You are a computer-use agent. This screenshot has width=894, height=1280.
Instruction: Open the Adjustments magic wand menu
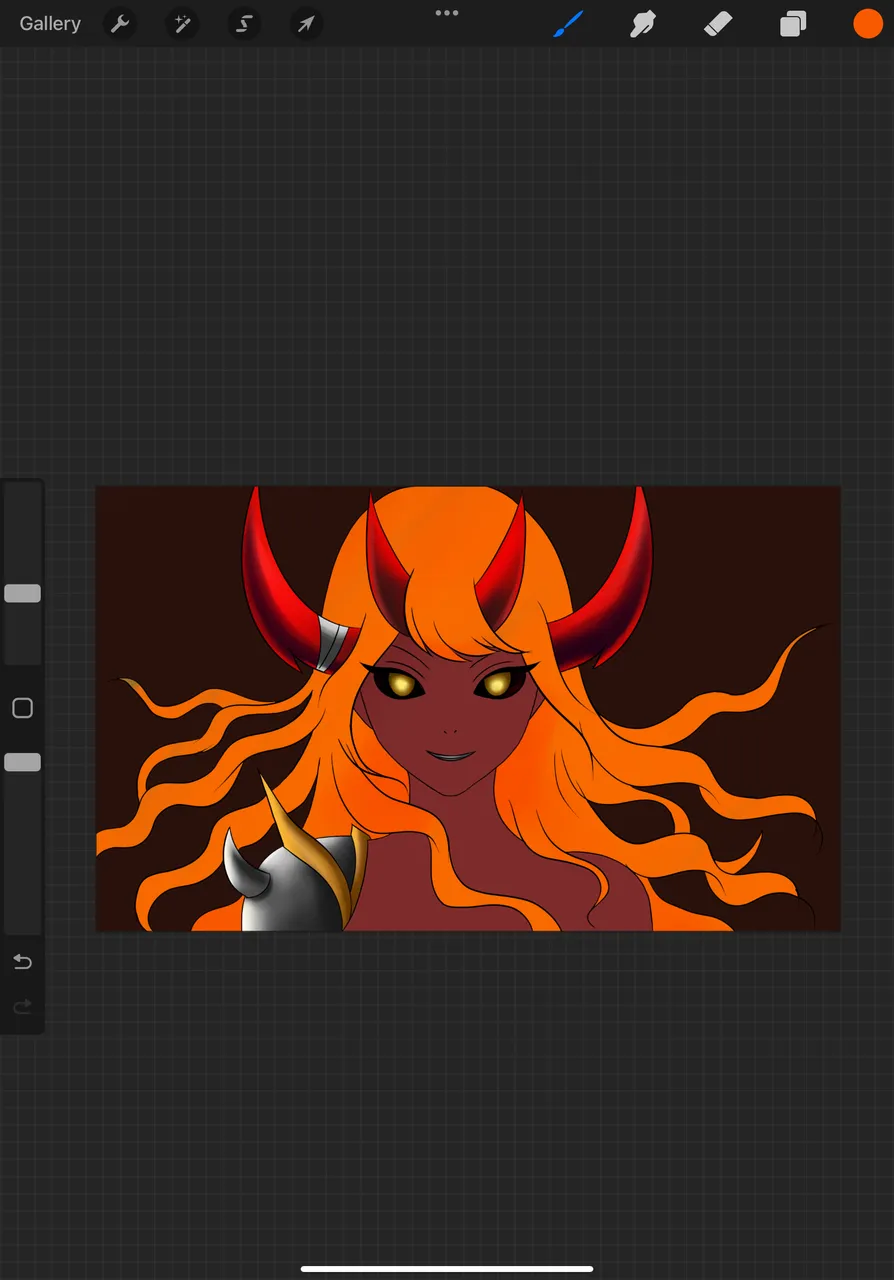pos(182,24)
